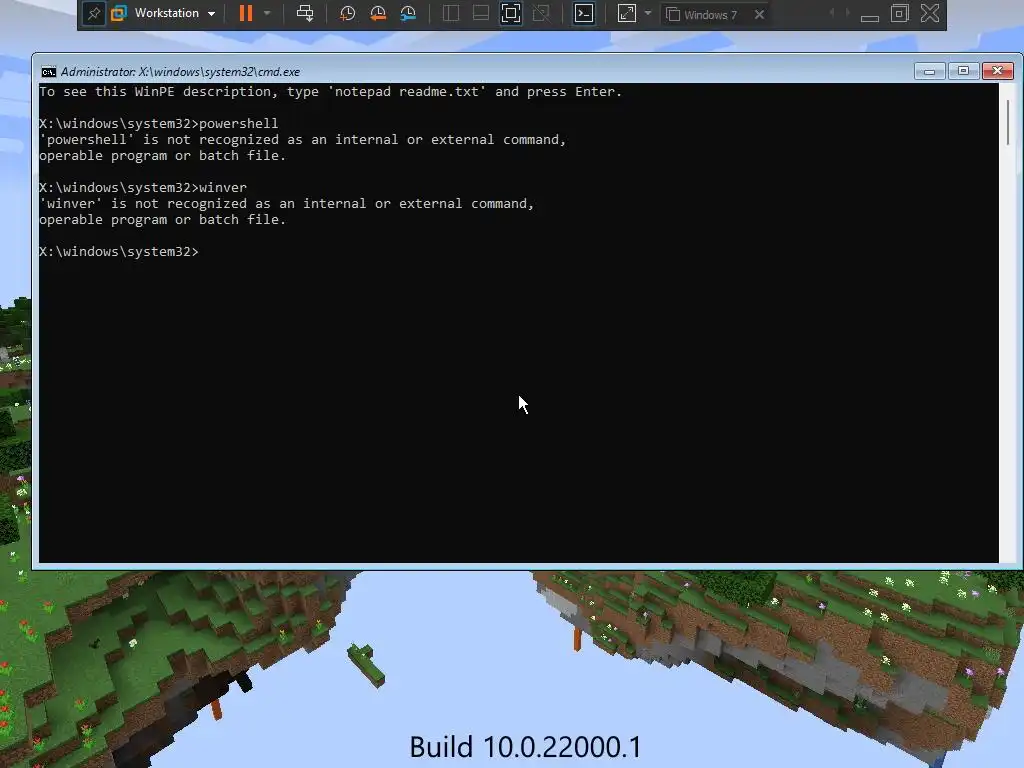Click the cmd.exe vertical scrollbar thumb

[x=1008, y=121]
